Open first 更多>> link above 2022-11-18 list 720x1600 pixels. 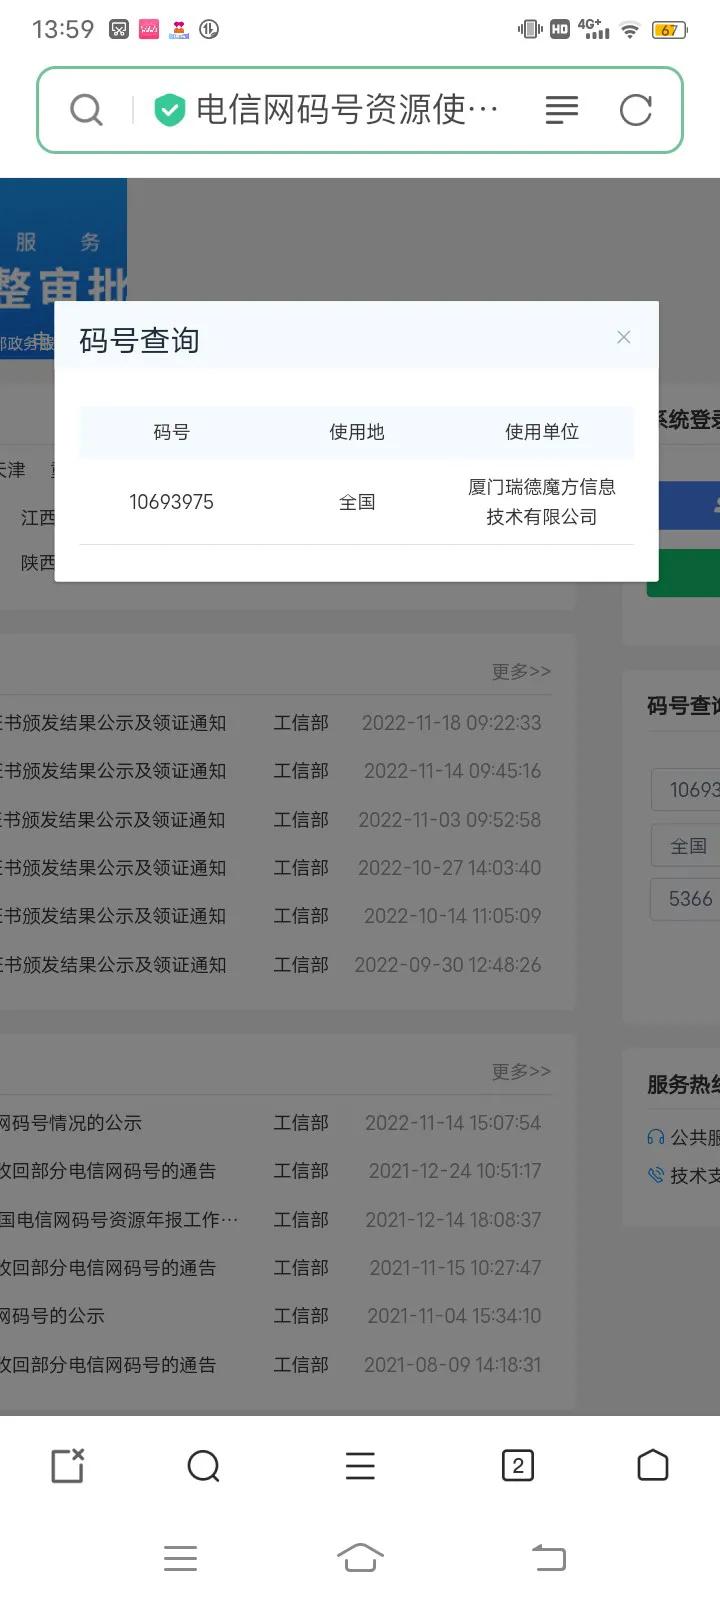click(521, 671)
